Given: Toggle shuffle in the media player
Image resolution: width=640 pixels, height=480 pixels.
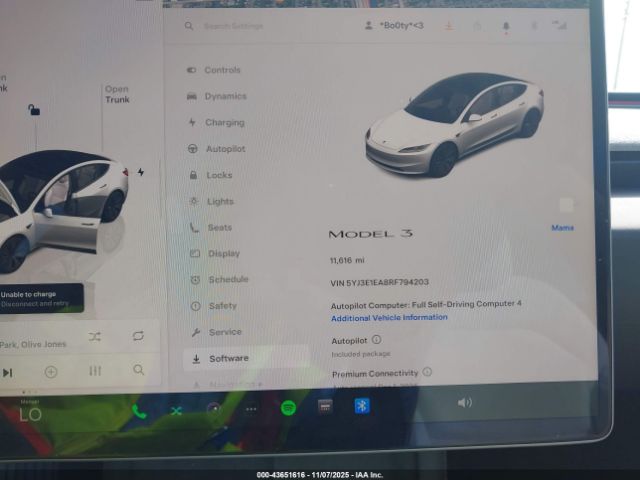Looking at the screenshot, I should (x=94, y=337).
